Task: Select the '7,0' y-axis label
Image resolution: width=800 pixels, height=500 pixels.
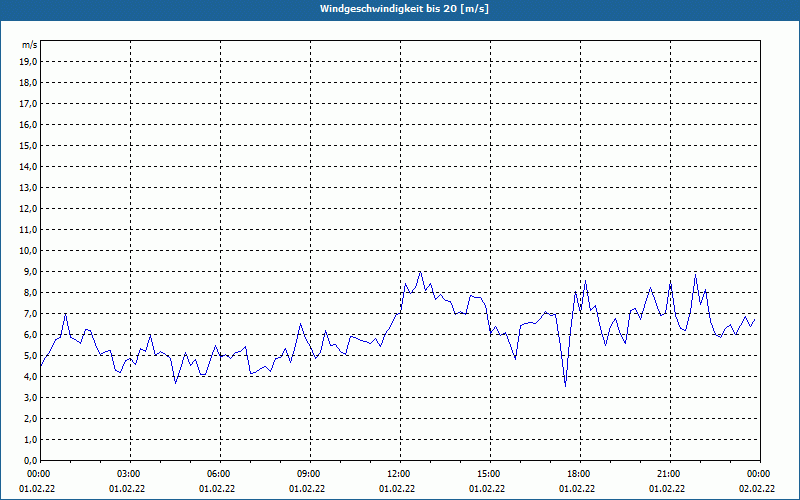Action: click(x=31, y=313)
